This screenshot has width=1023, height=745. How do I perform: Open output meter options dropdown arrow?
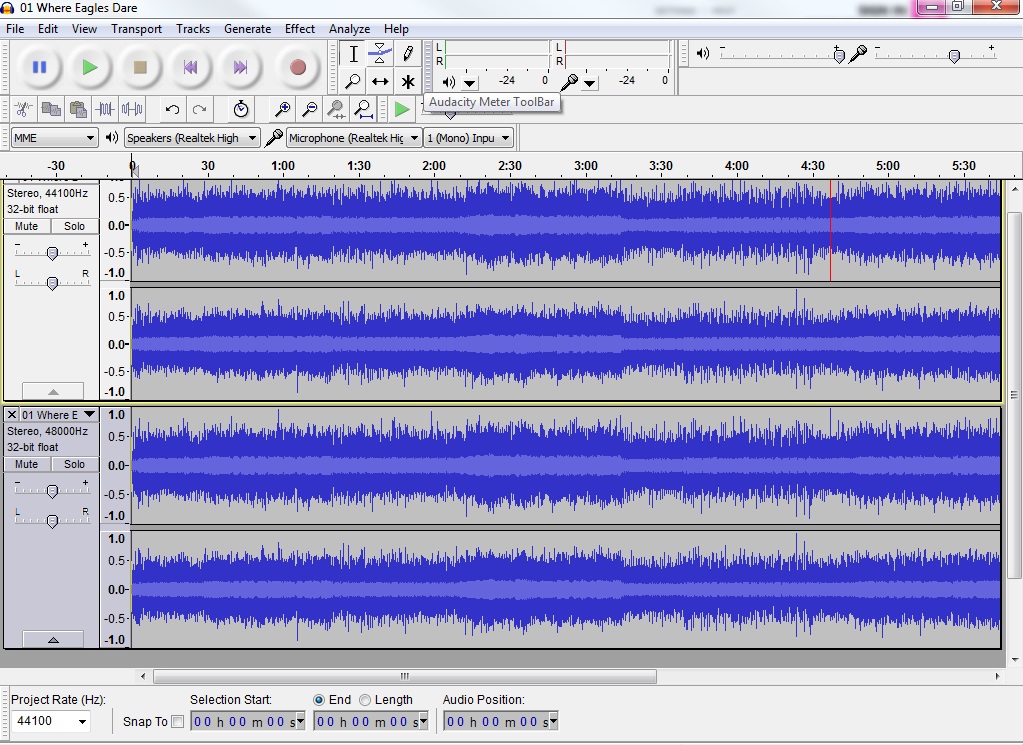pos(470,83)
